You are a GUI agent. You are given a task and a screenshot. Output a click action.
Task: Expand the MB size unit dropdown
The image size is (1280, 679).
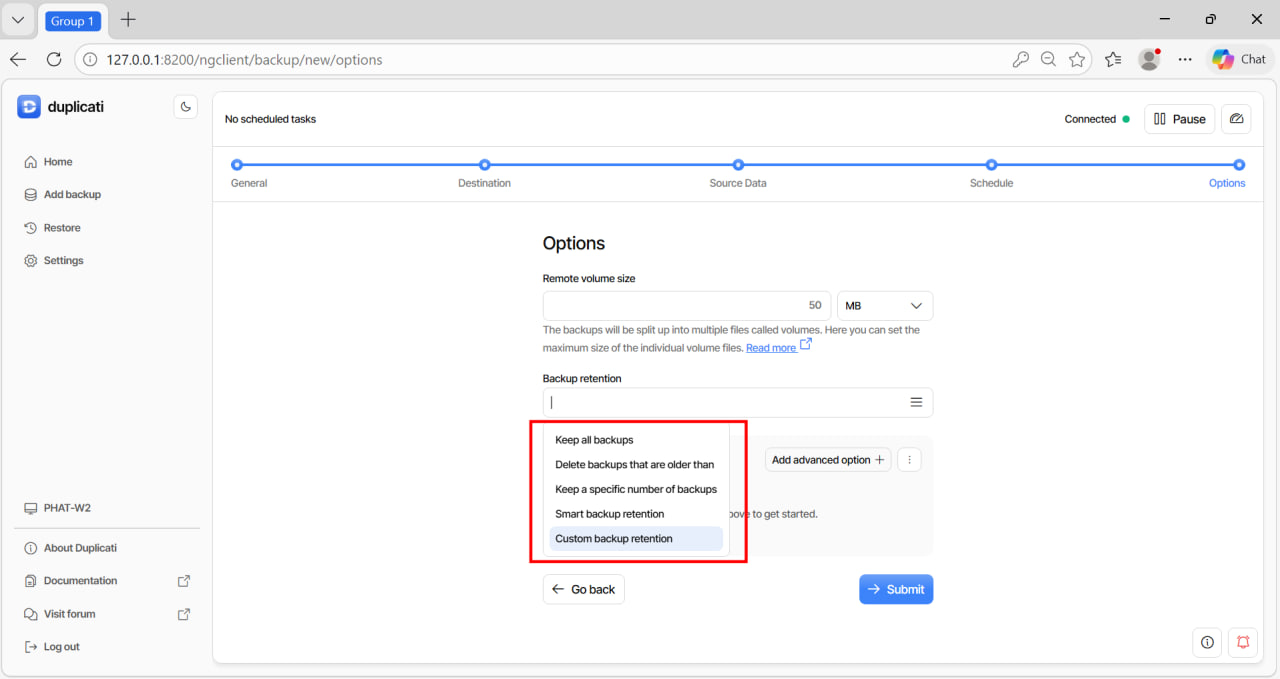coord(884,306)
